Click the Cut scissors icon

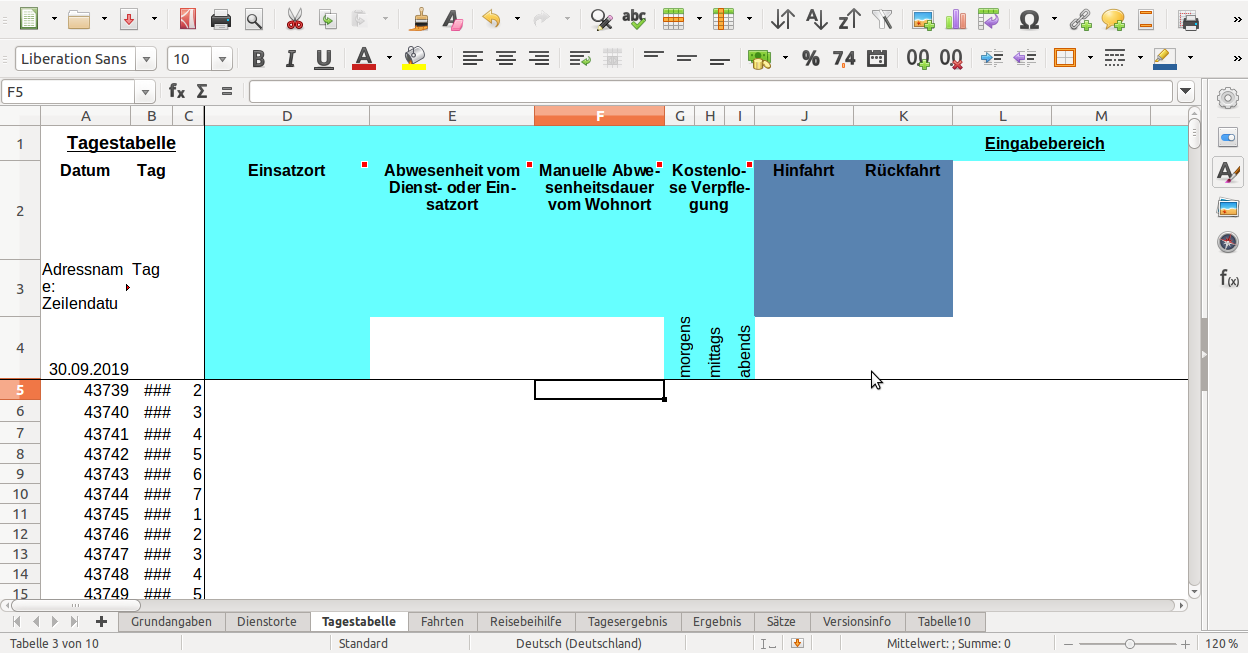click(294, 19)
